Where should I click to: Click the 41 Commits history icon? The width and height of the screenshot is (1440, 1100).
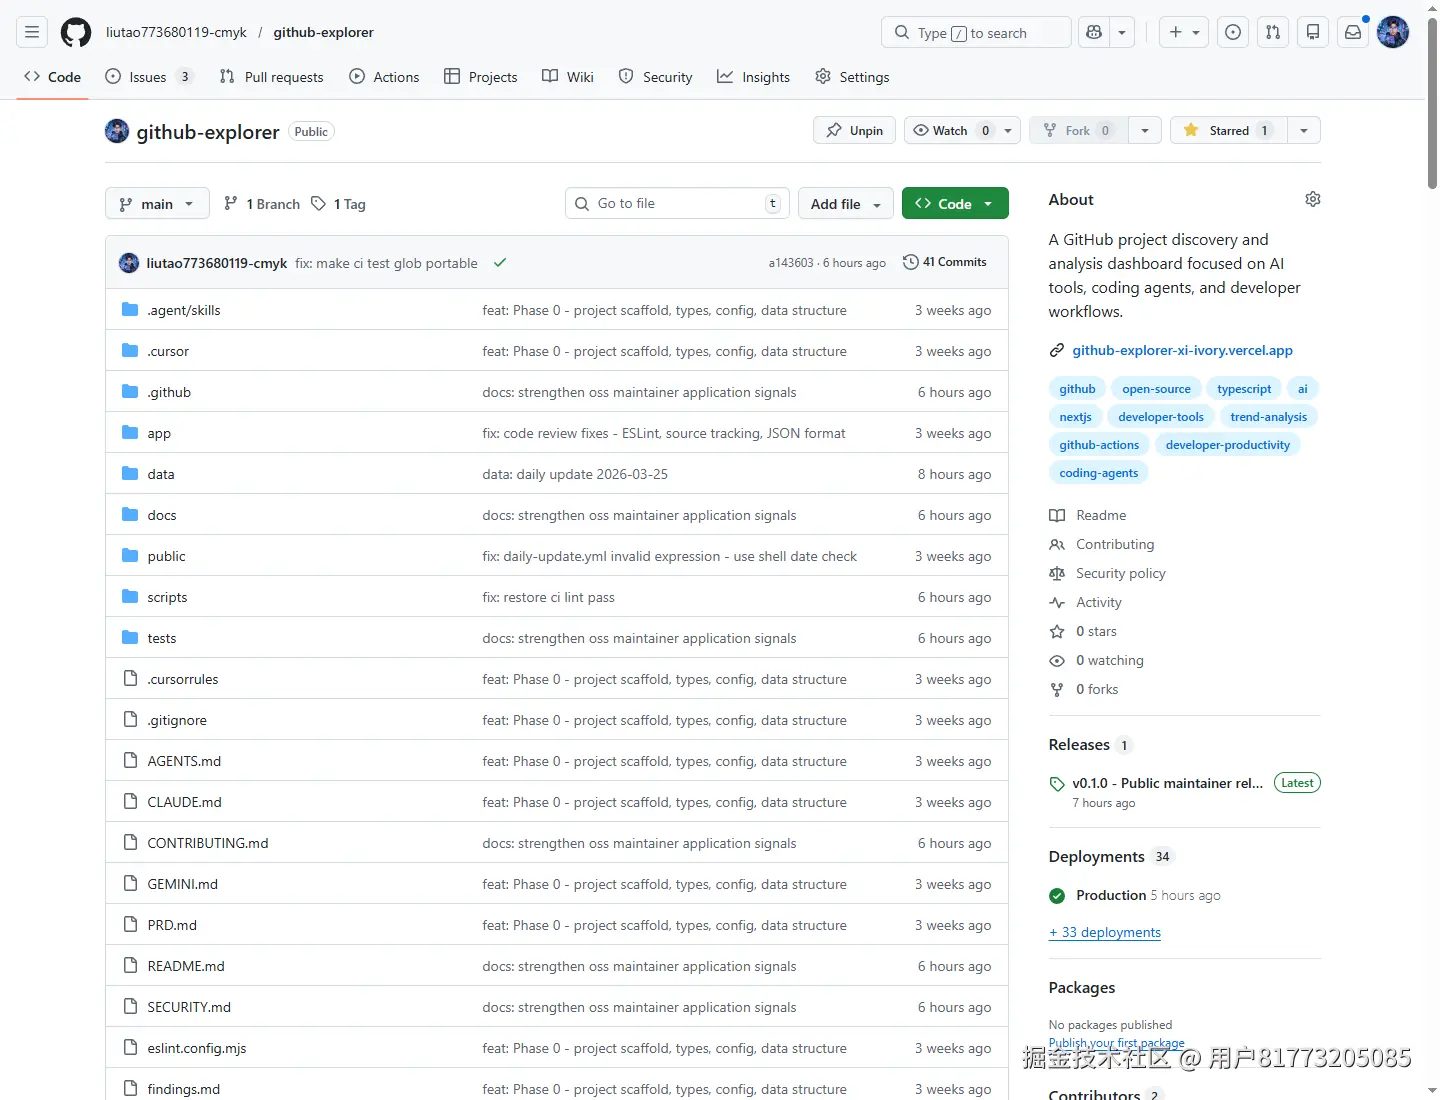click(x=910, y=262)
